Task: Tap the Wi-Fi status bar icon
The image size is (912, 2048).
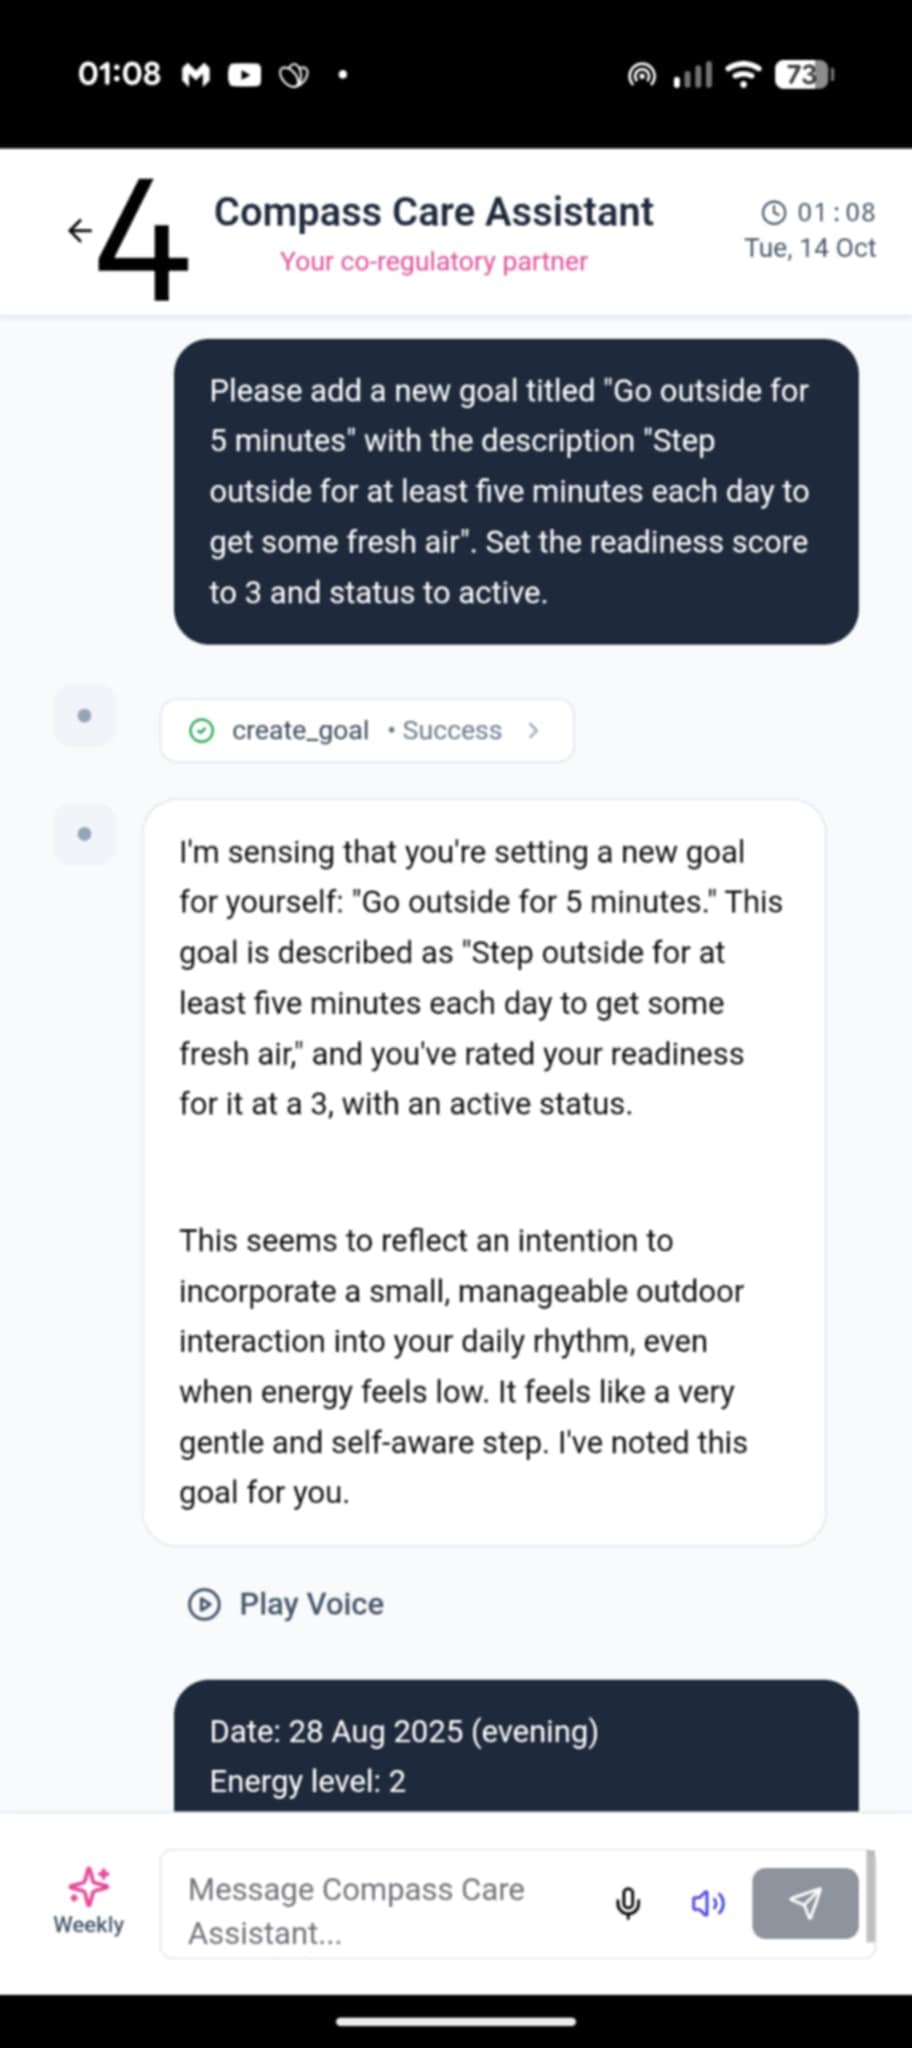Action: pyautogui.click(x=742, y=75)
